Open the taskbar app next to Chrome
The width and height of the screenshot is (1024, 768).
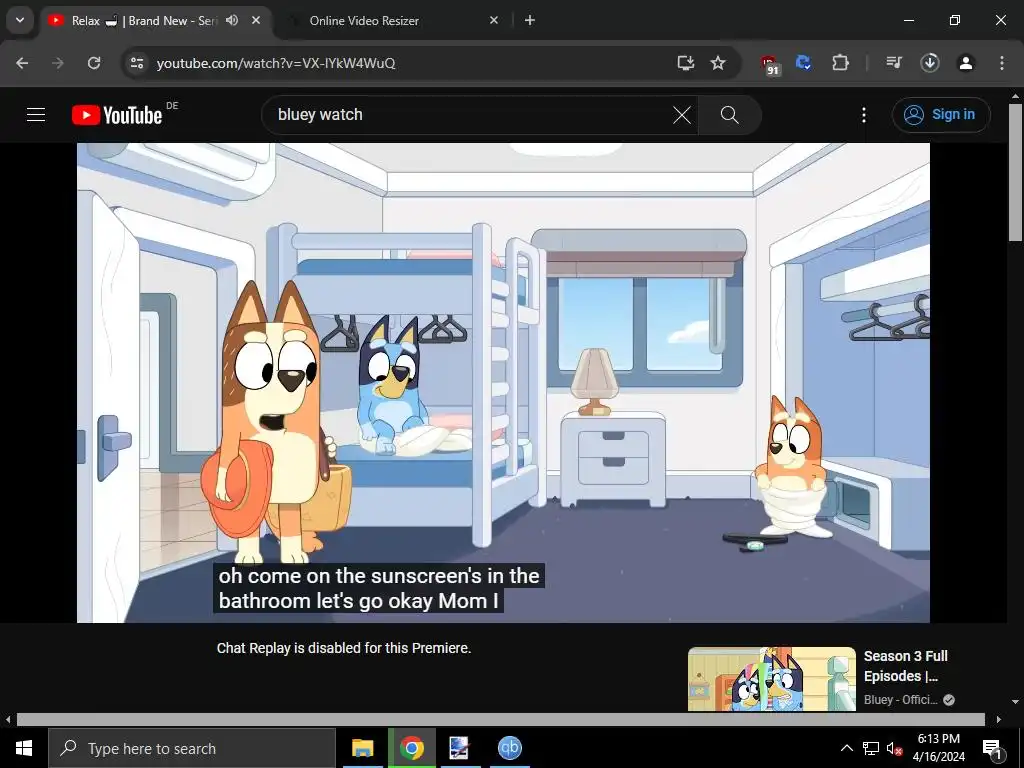point(460,748)
